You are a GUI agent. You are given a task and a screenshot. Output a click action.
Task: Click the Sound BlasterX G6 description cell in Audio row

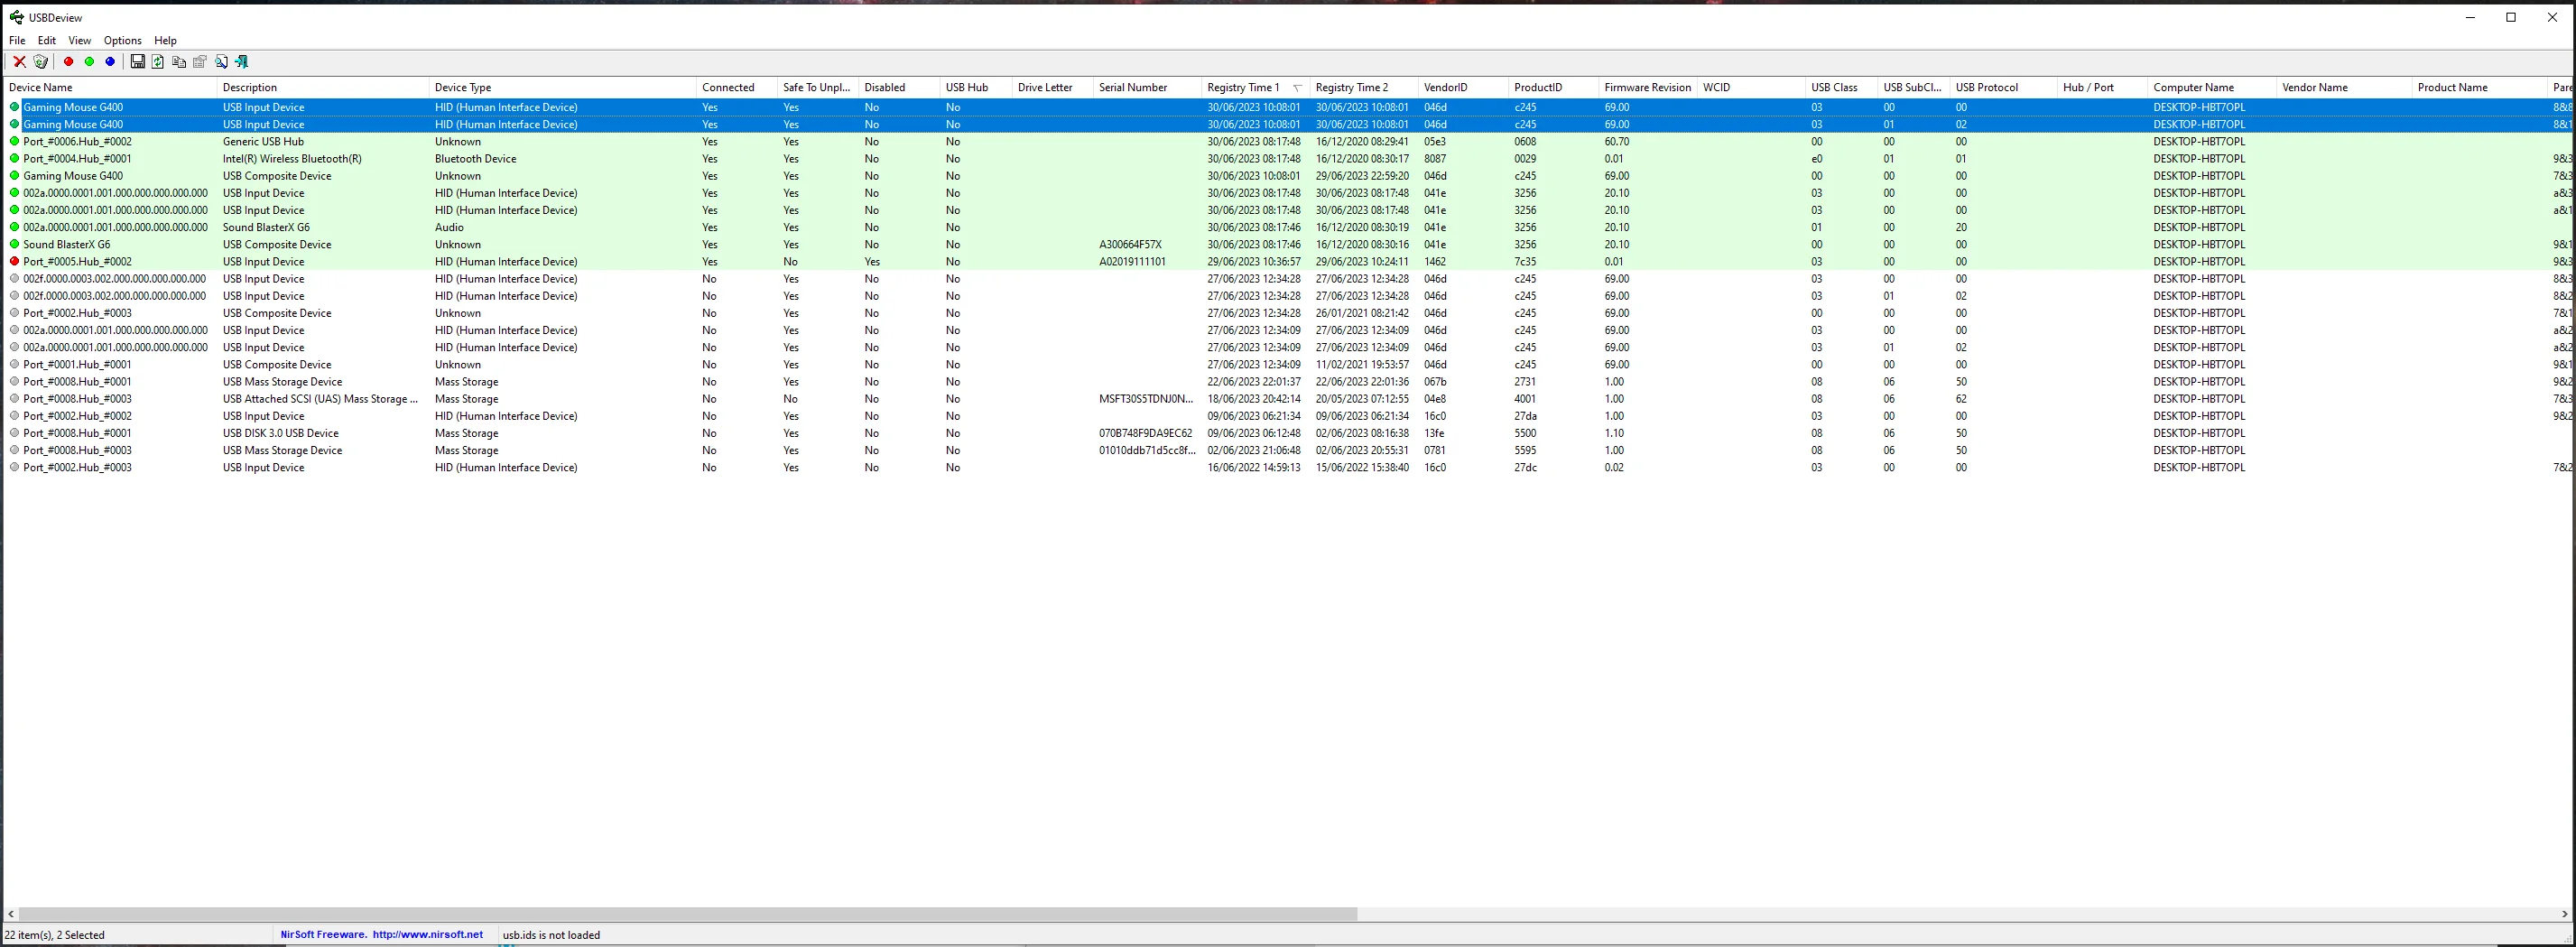click(266, 228)
